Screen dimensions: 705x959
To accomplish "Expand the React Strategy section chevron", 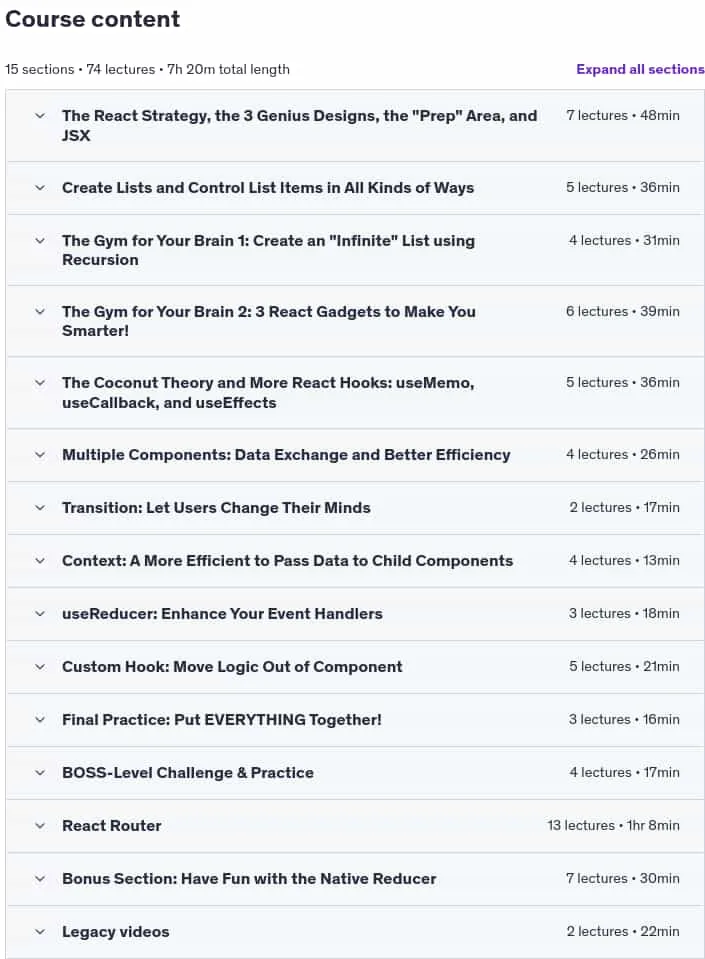I will pyautogui.click(x=40, y=116).
